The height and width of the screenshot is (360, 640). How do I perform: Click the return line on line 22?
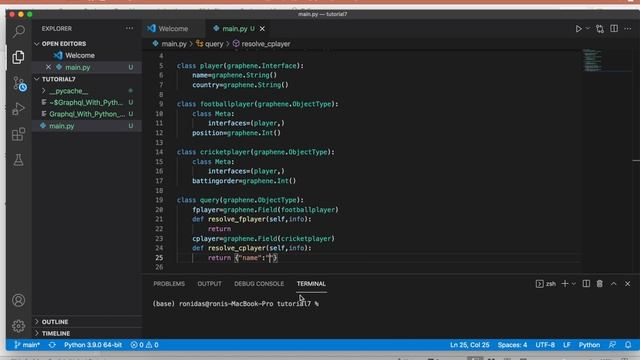tap(219, 229)
